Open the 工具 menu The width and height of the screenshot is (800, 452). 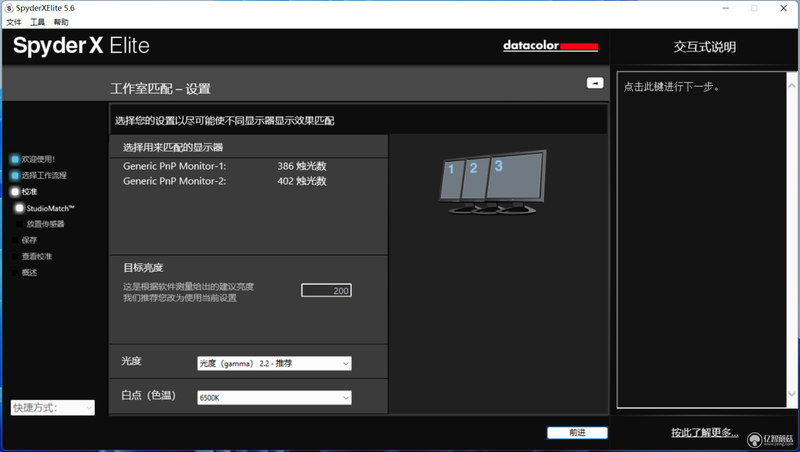click(x=37, y=22)
